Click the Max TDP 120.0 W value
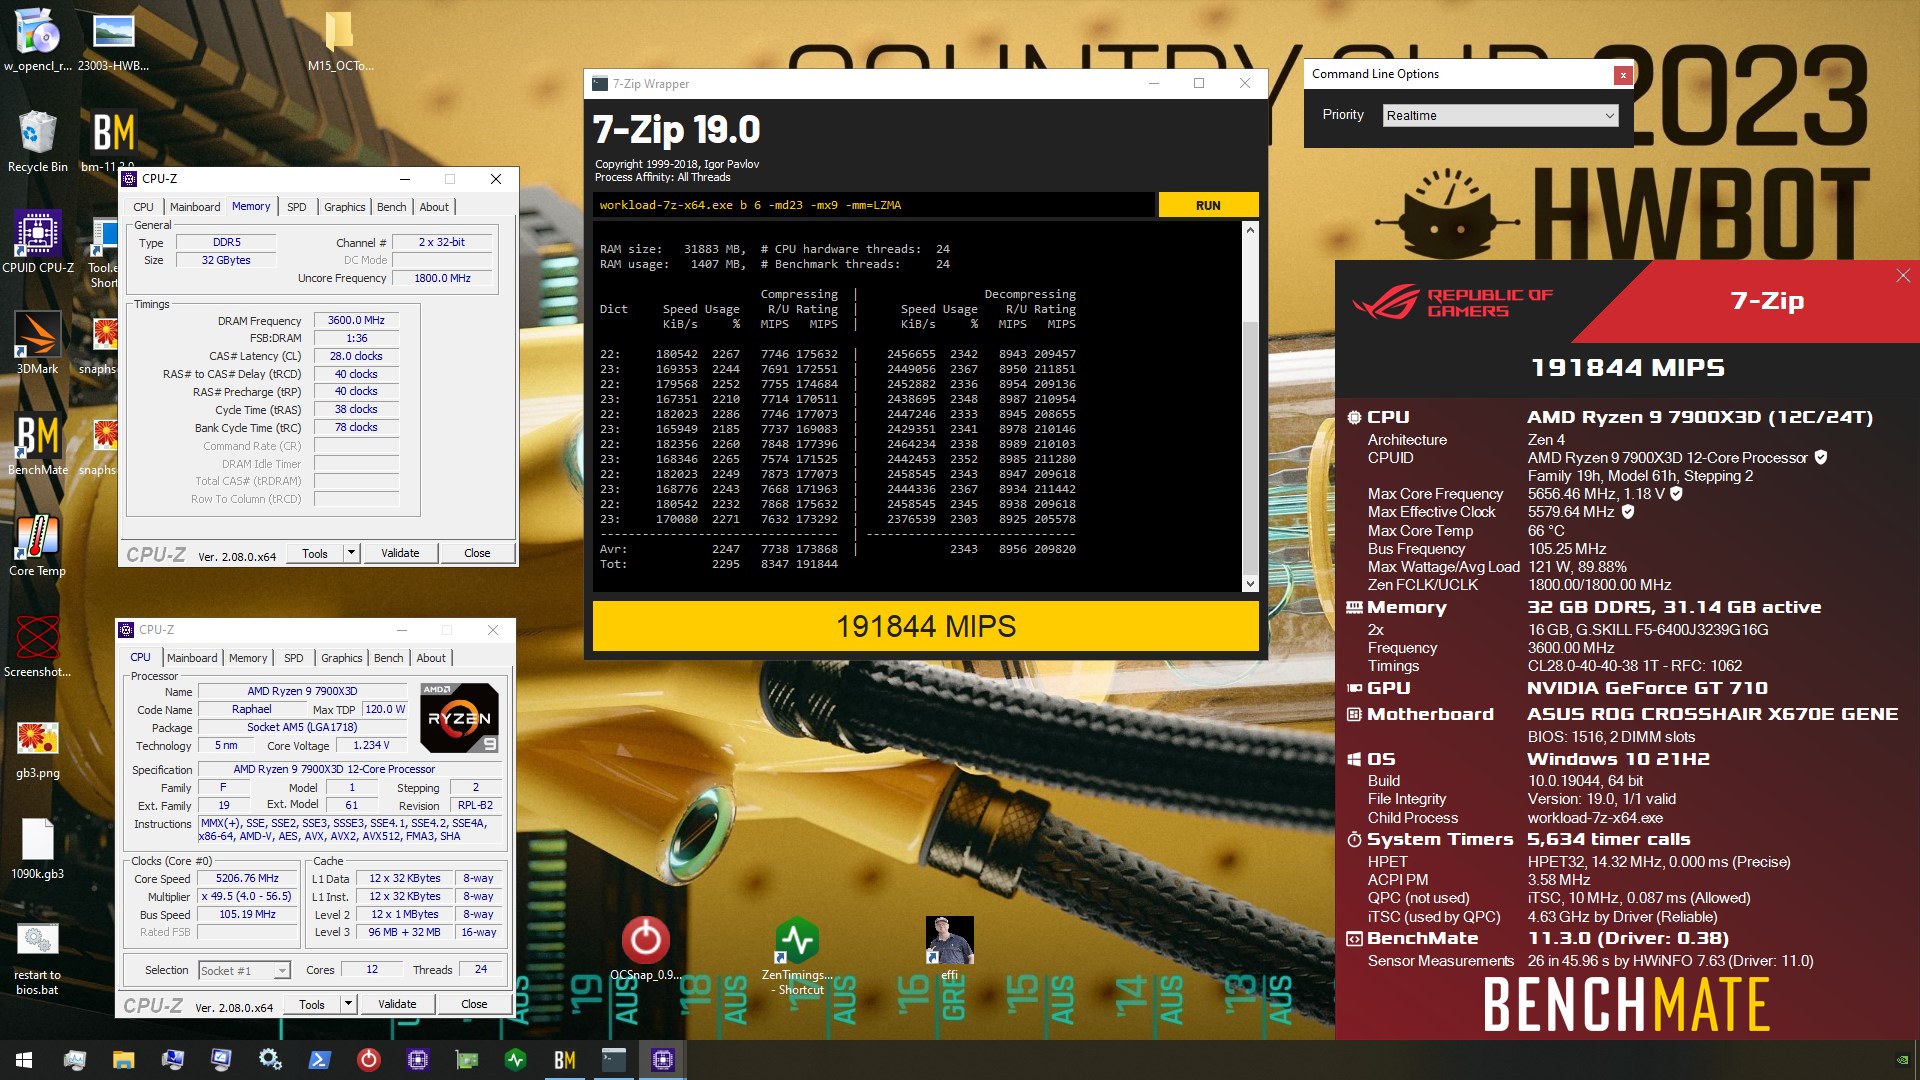This screenshot has height=1080, width=1920. [385, 709]
